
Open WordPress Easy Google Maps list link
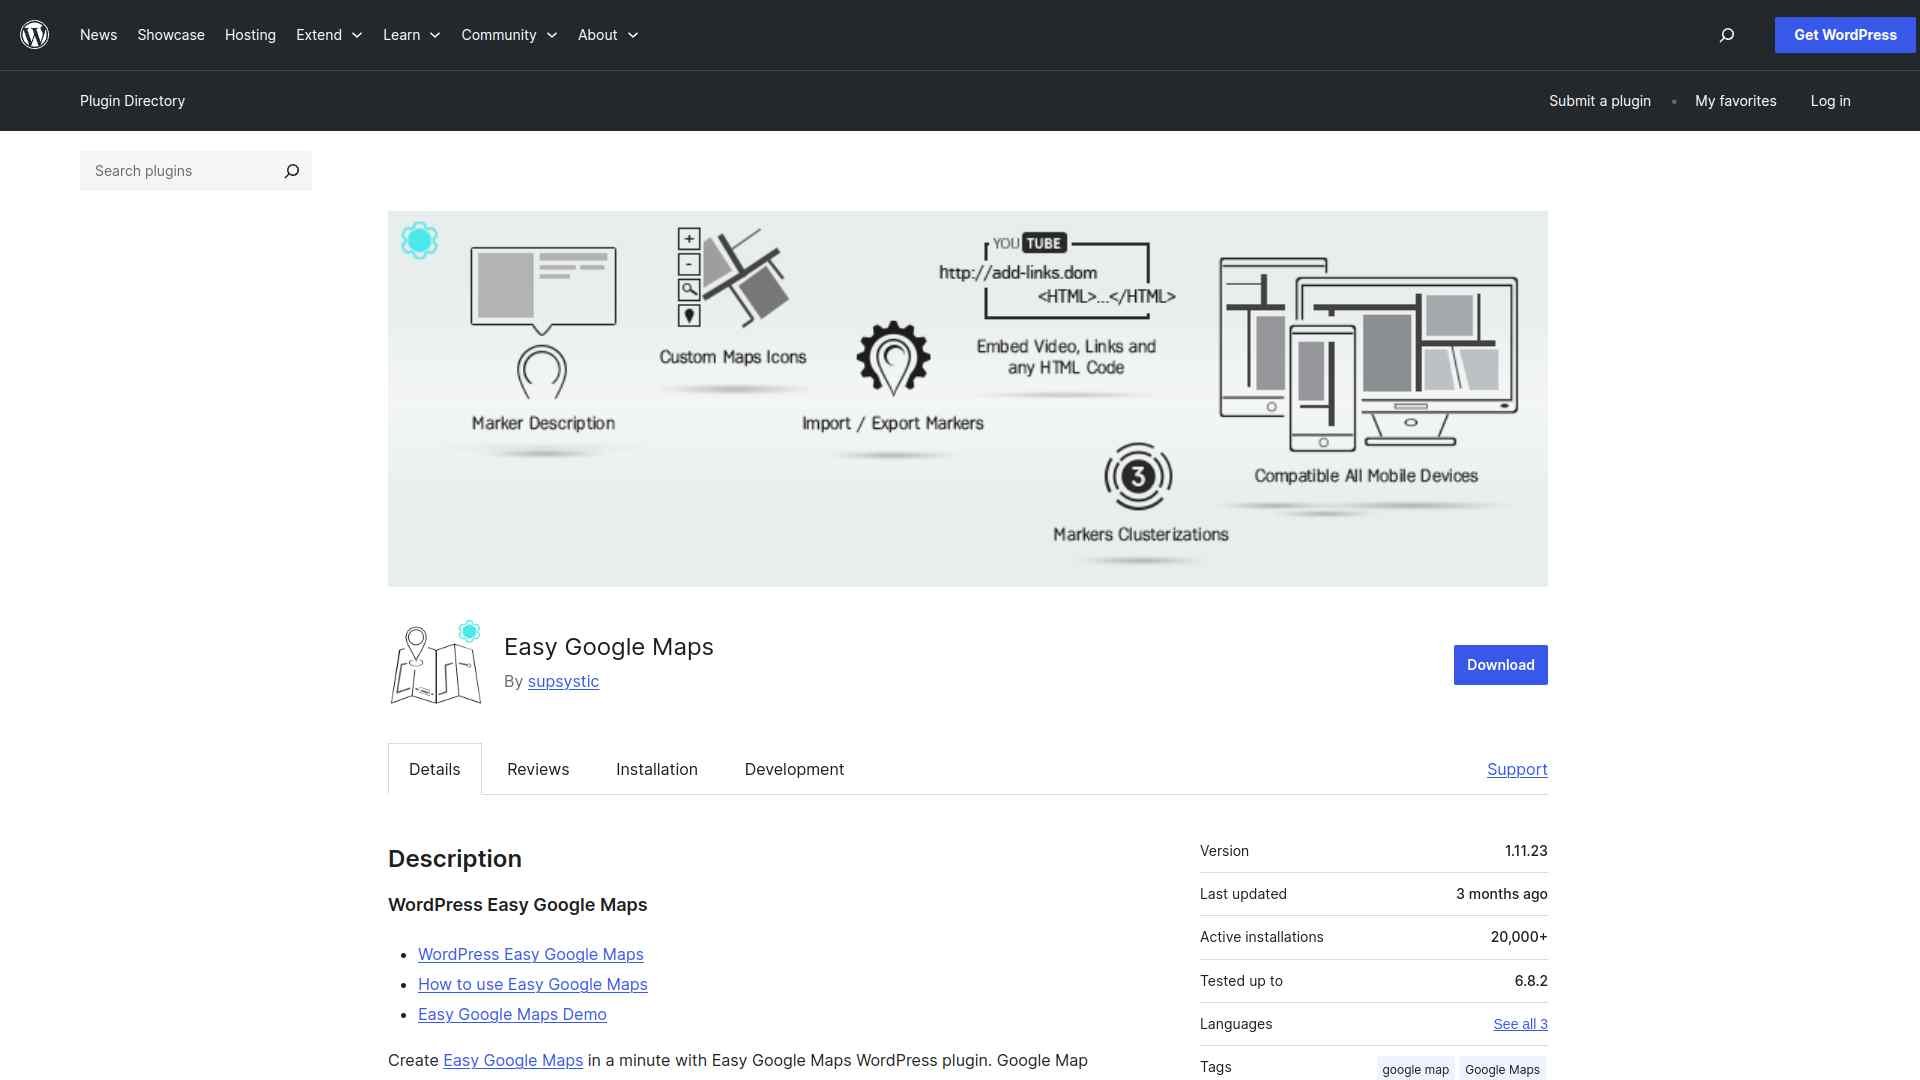530,954
